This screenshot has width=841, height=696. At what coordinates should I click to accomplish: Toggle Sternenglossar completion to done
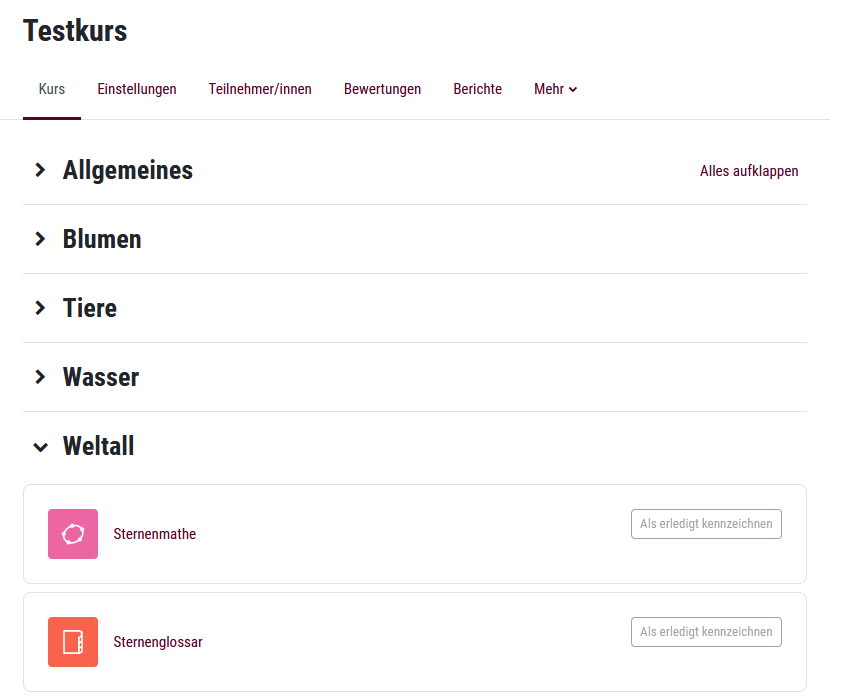pos(706,632)
